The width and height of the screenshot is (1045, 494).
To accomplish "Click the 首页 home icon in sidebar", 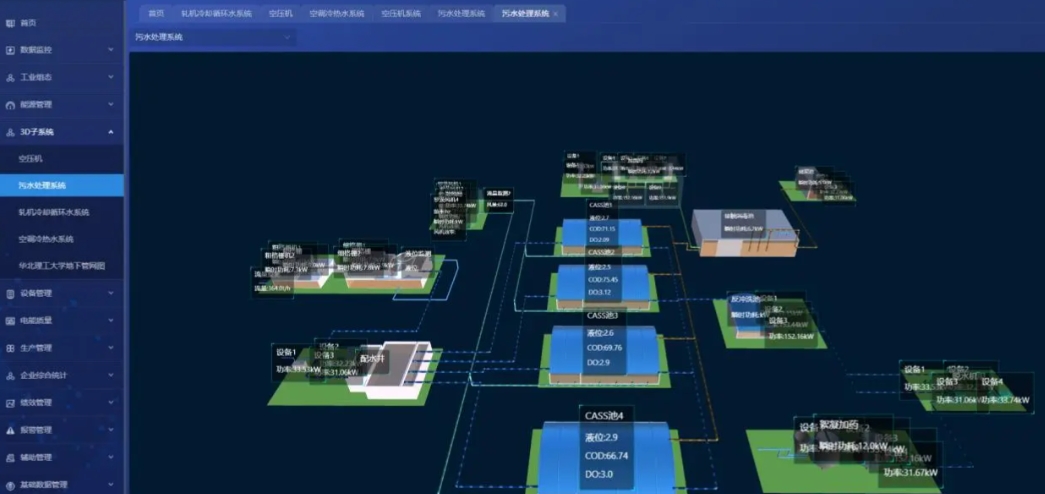I will (x=10, y=22).
